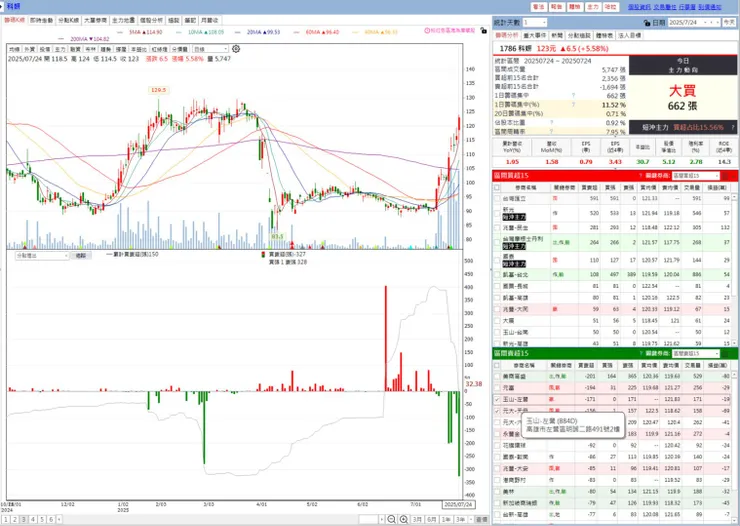Click the arrow icon beside window title
This screenshot has height=526, width=740.
pyautogui.click(x=2, y=6)
